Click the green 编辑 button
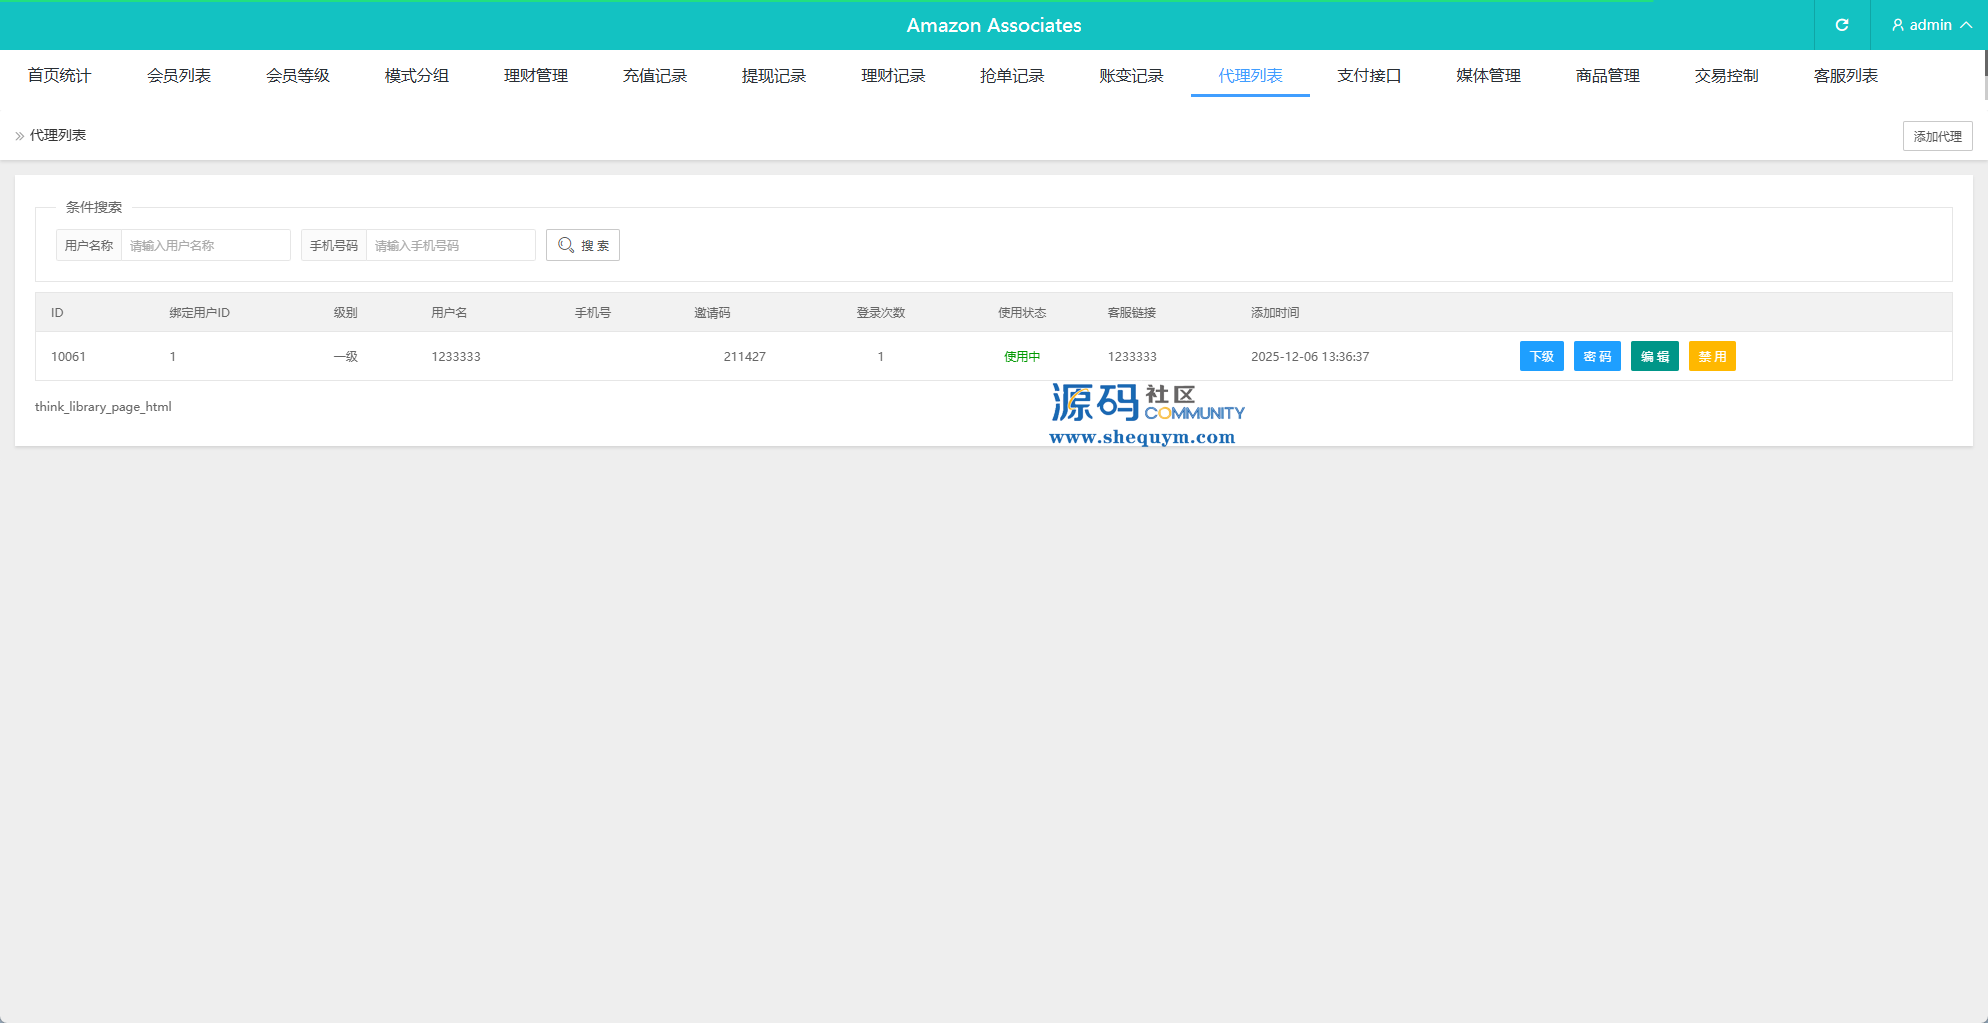This screenshot has width=1988, height=1023. [1654, 356]
